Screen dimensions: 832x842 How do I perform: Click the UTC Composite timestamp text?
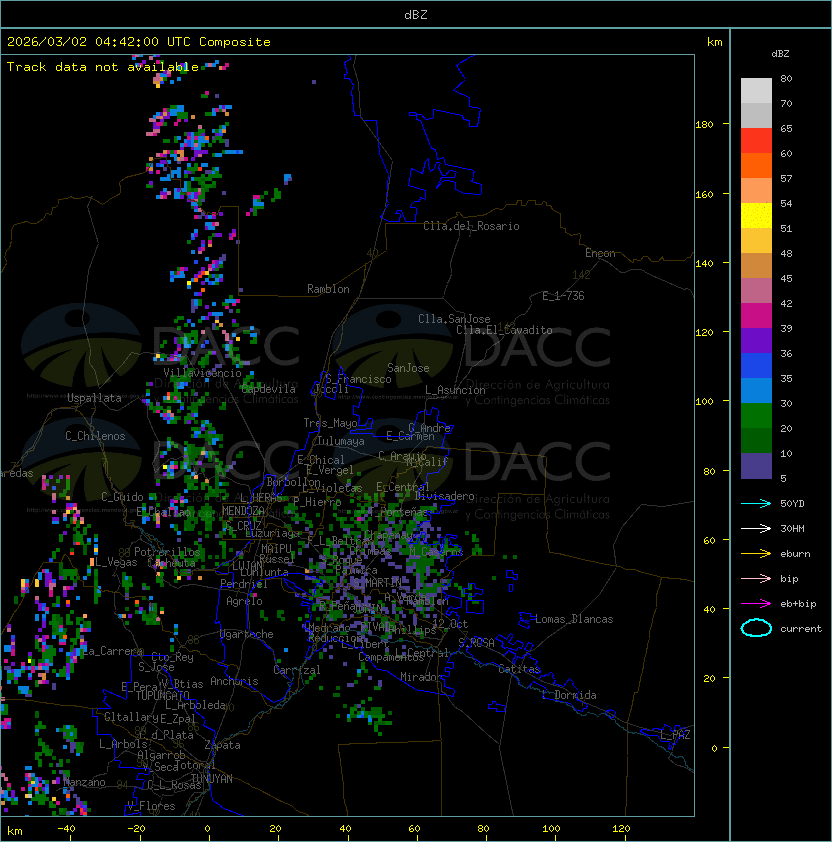(139, 42)
